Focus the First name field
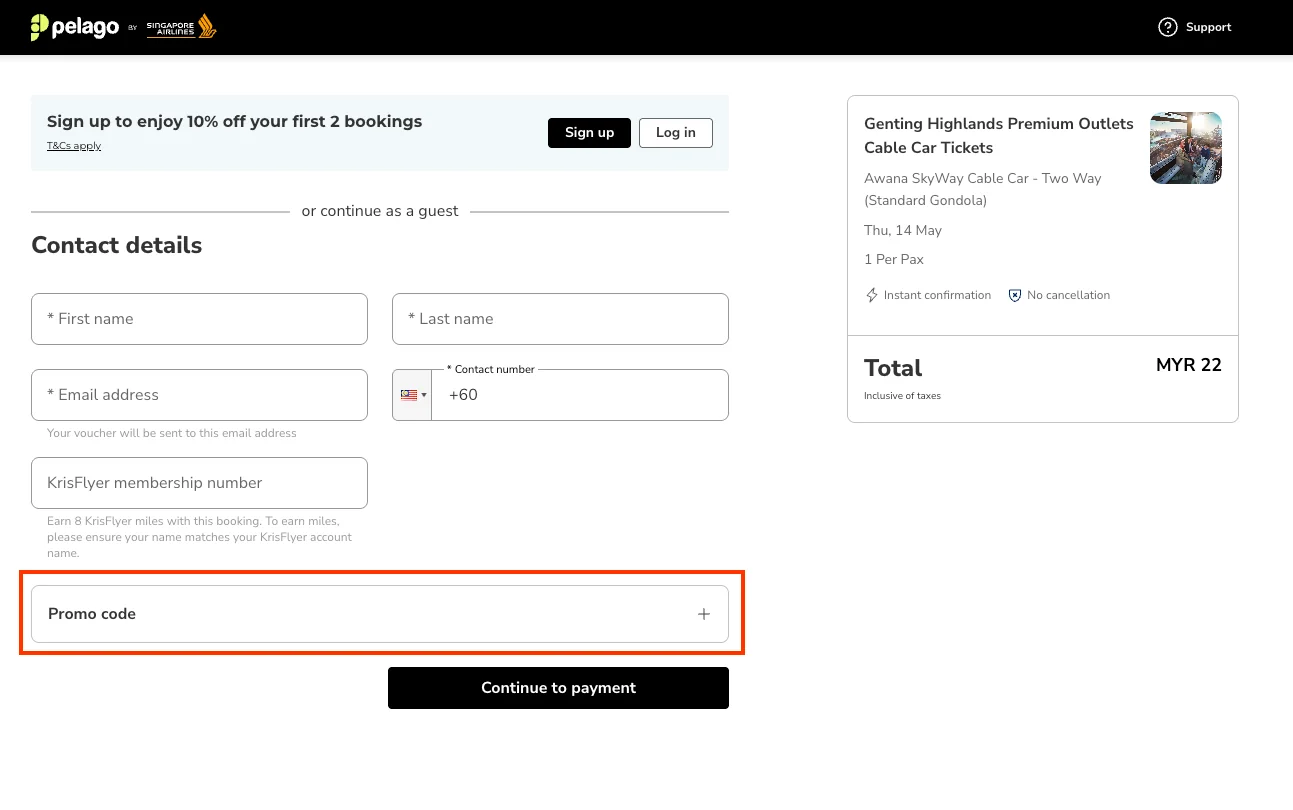The width and height of the screenshot is (1293, 810). click(199, 319)
